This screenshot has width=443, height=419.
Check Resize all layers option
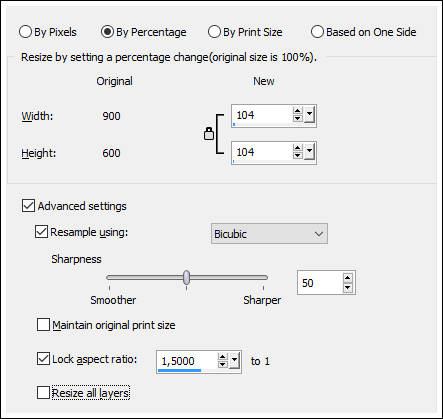[43, 392]
